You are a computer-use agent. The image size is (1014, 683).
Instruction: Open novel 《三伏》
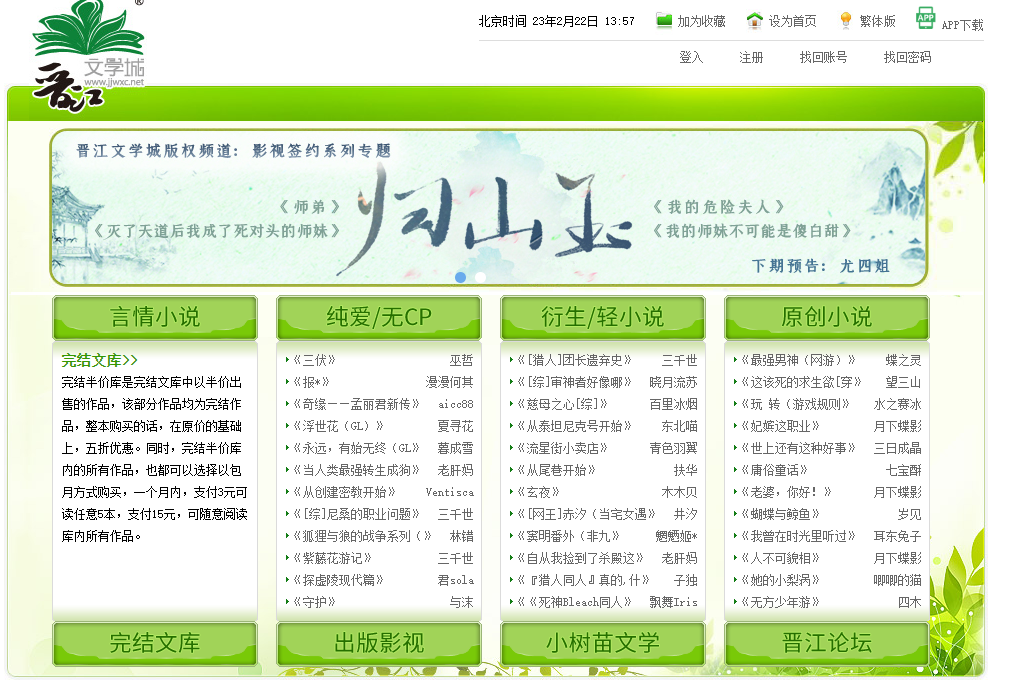314,360
